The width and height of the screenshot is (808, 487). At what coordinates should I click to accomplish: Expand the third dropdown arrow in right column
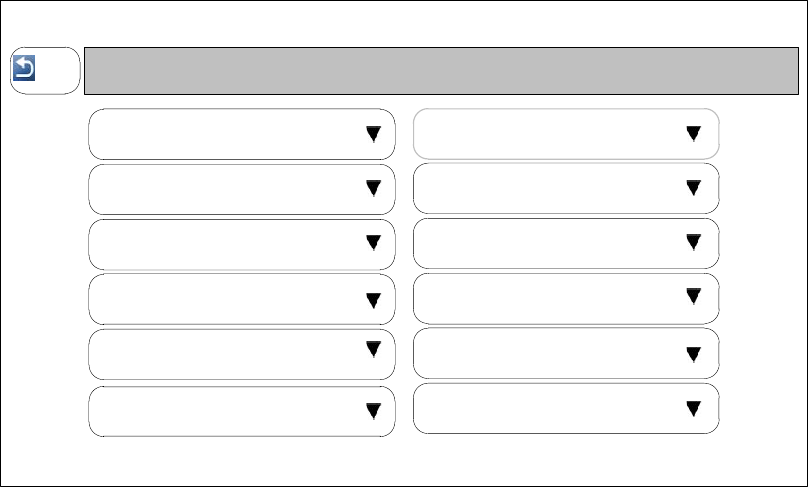(694, 241)
